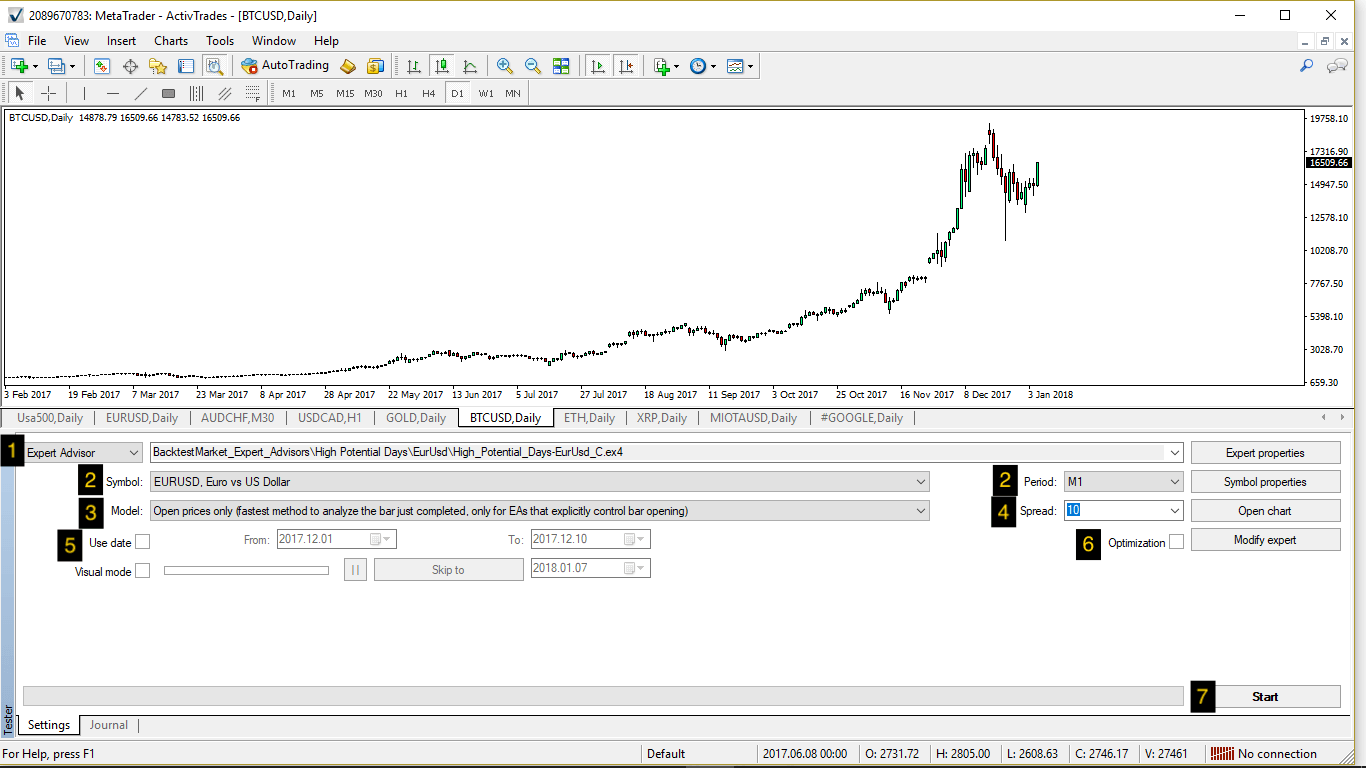
Task: Zoom out of the chart
Action: [533, 66]
